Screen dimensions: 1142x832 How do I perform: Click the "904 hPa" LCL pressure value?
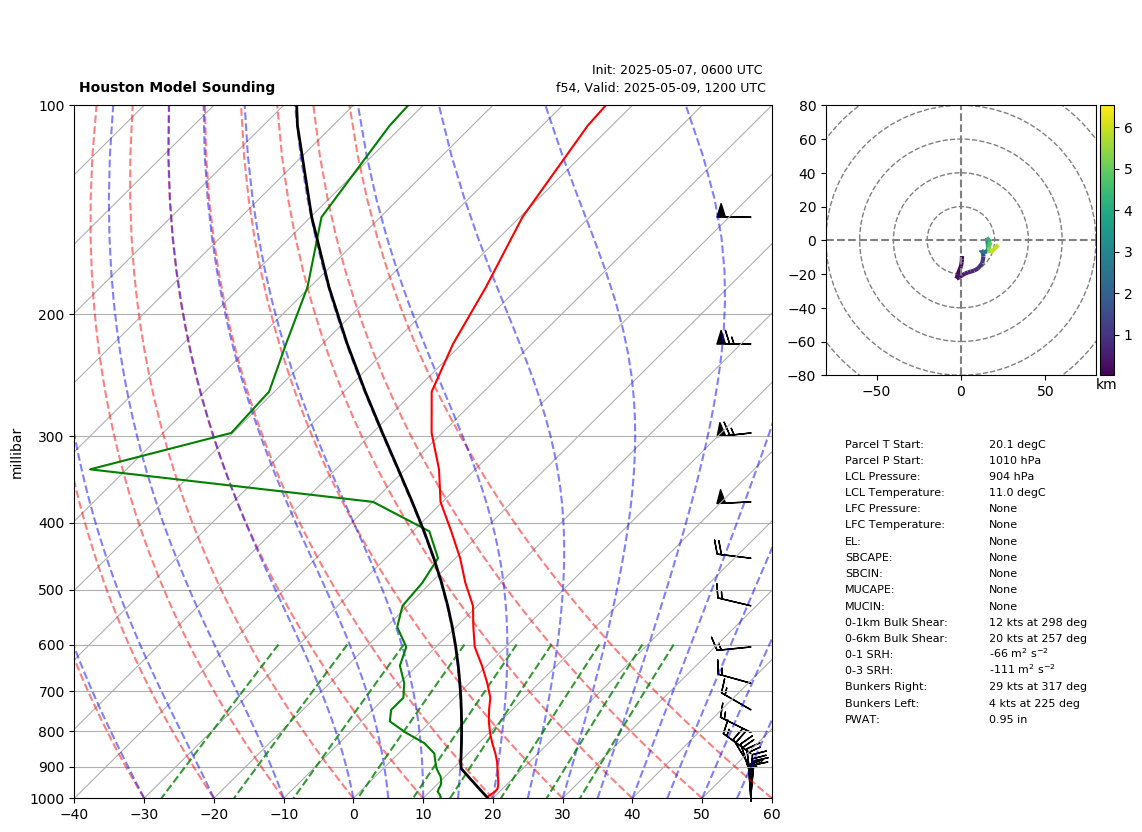pyautogui.click(x=1011, y=476)
